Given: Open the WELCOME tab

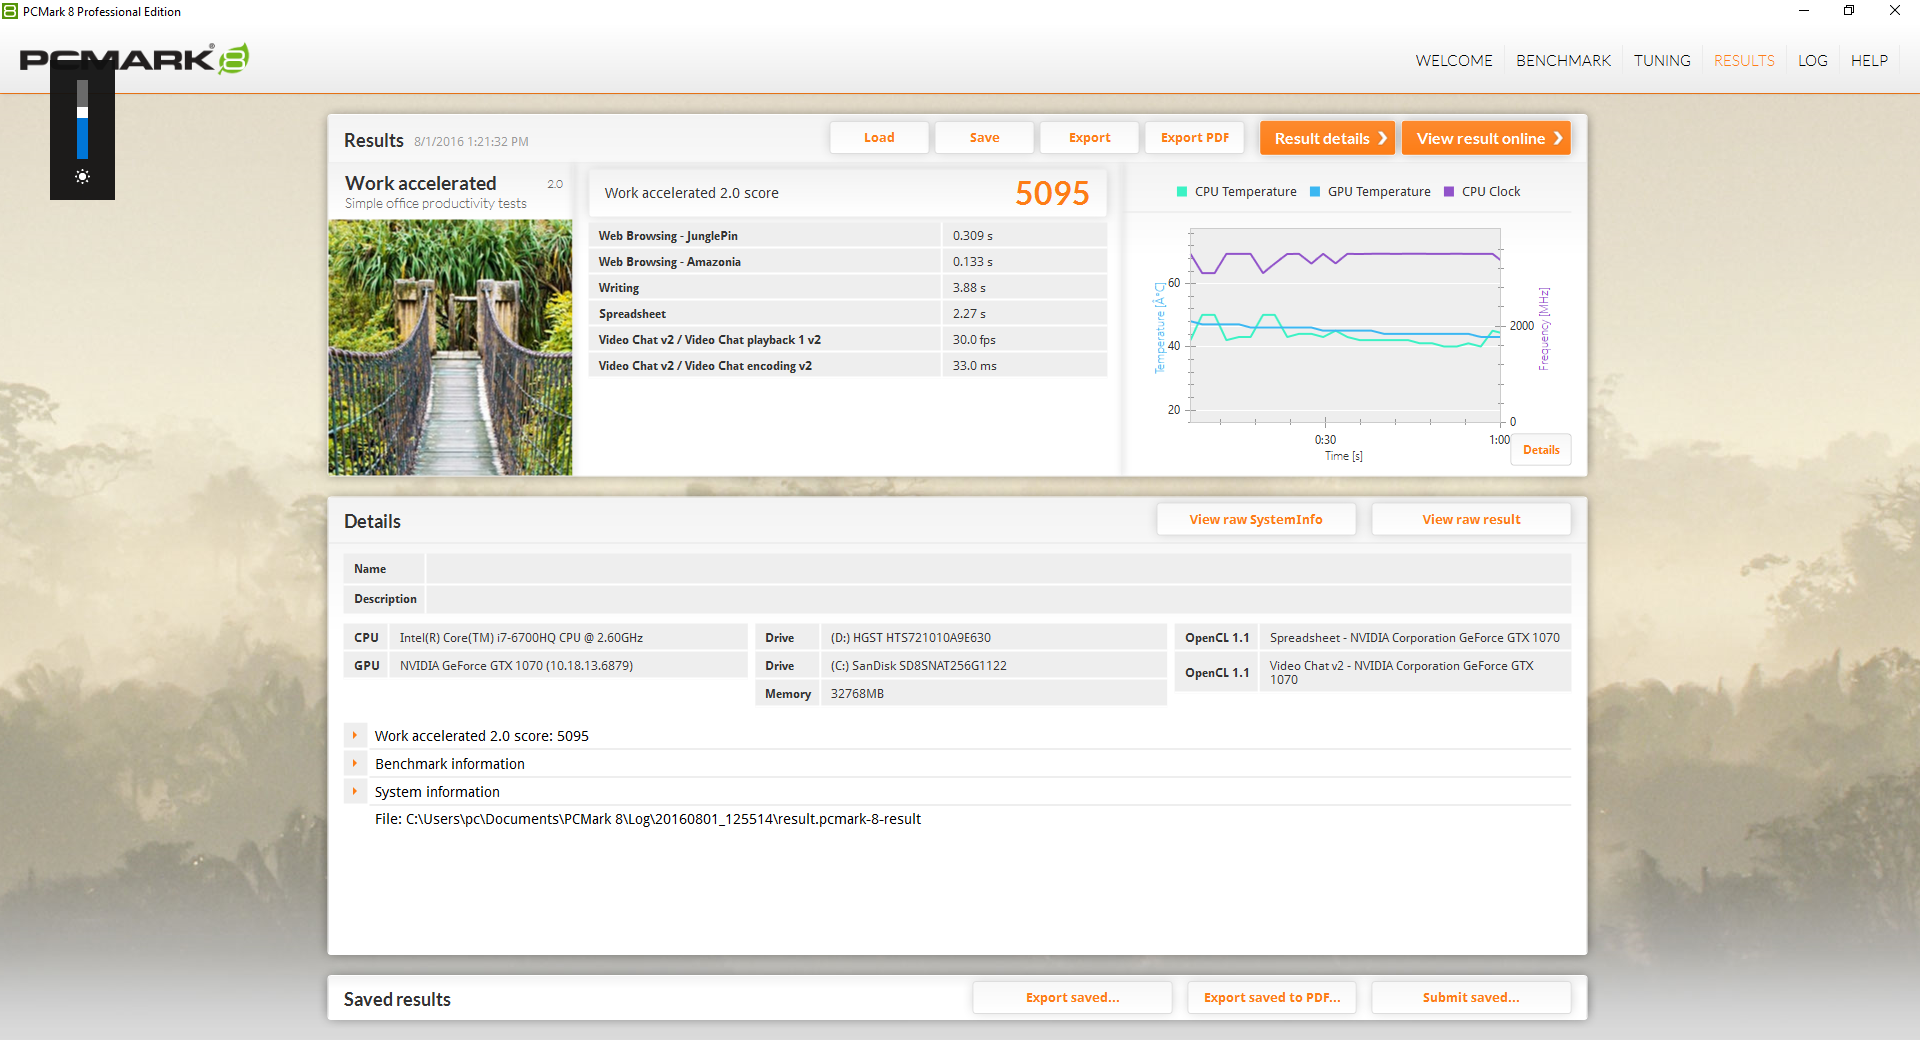Looking at the screenshot, I should pos(1453,60).
